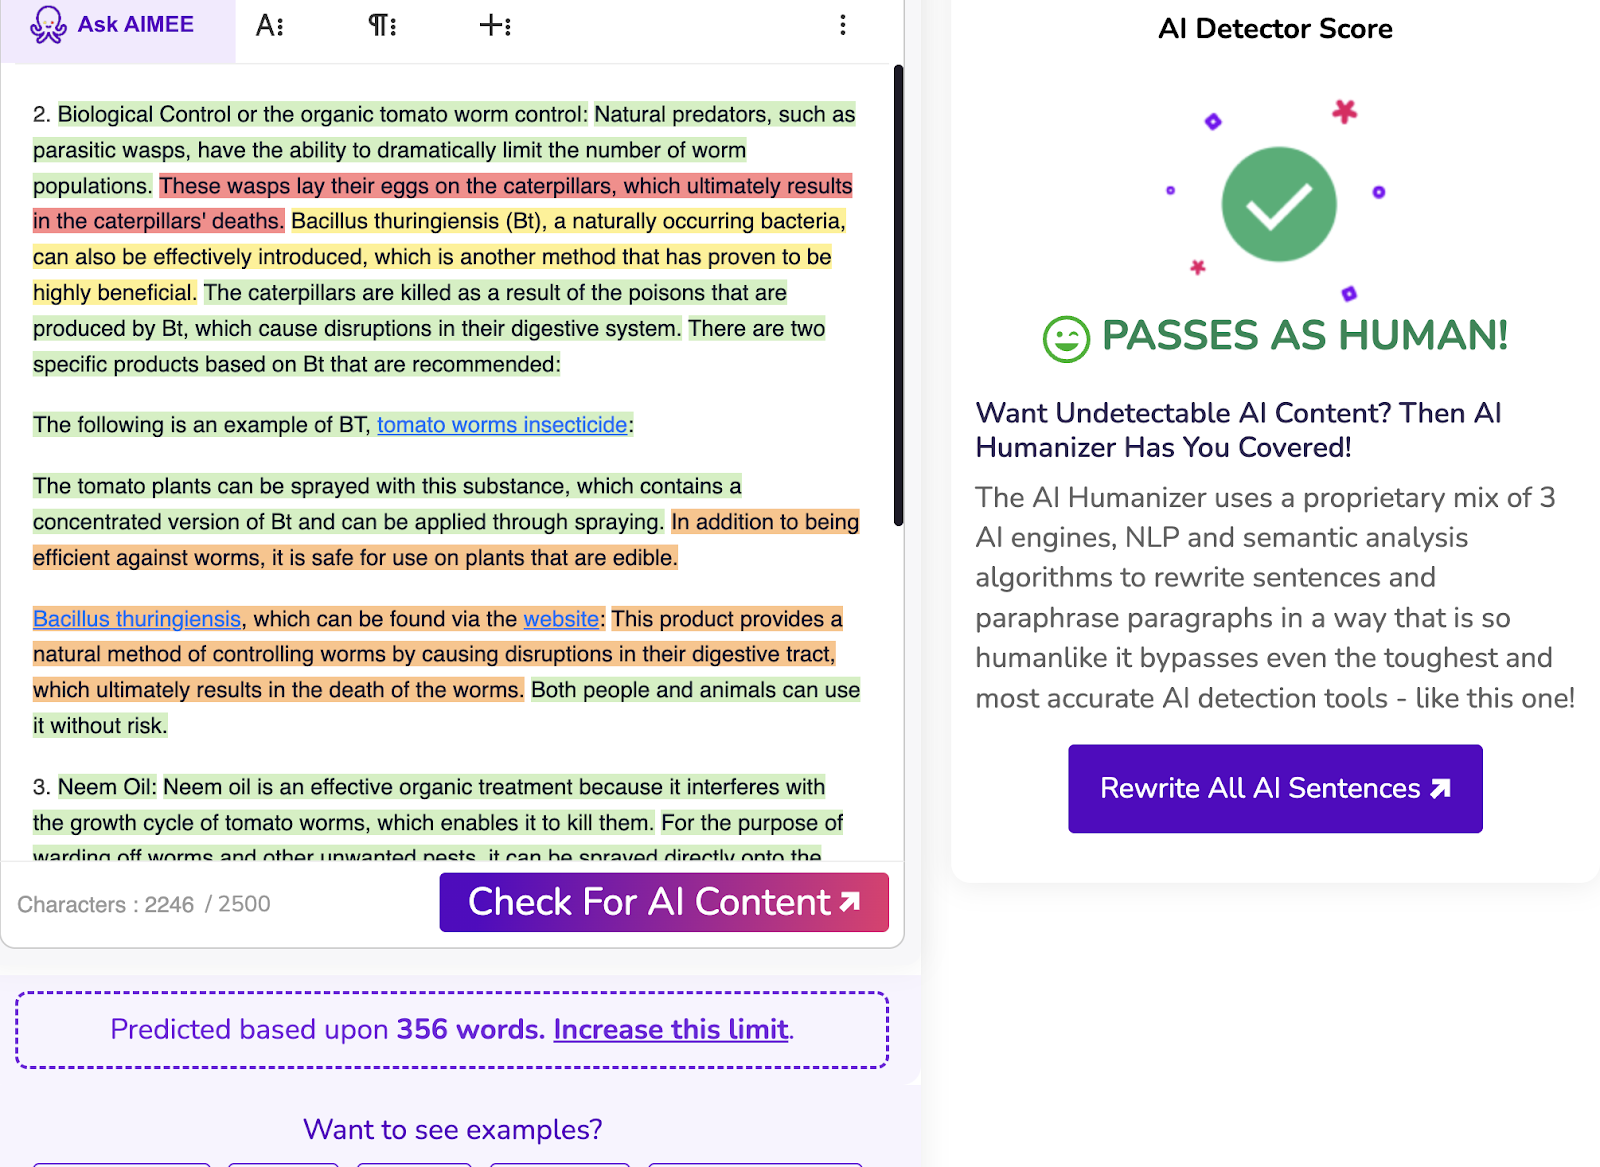Click the 'Predicted based upon 356 words.' text
Viewport: 1600px width, 1167px height.
pos(327,1029)
